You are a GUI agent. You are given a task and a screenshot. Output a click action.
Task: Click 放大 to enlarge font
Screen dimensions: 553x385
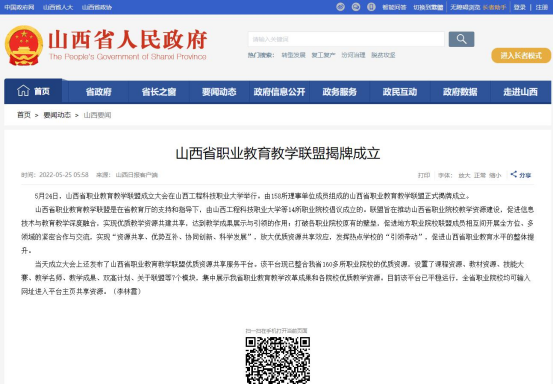coord(464,175)
